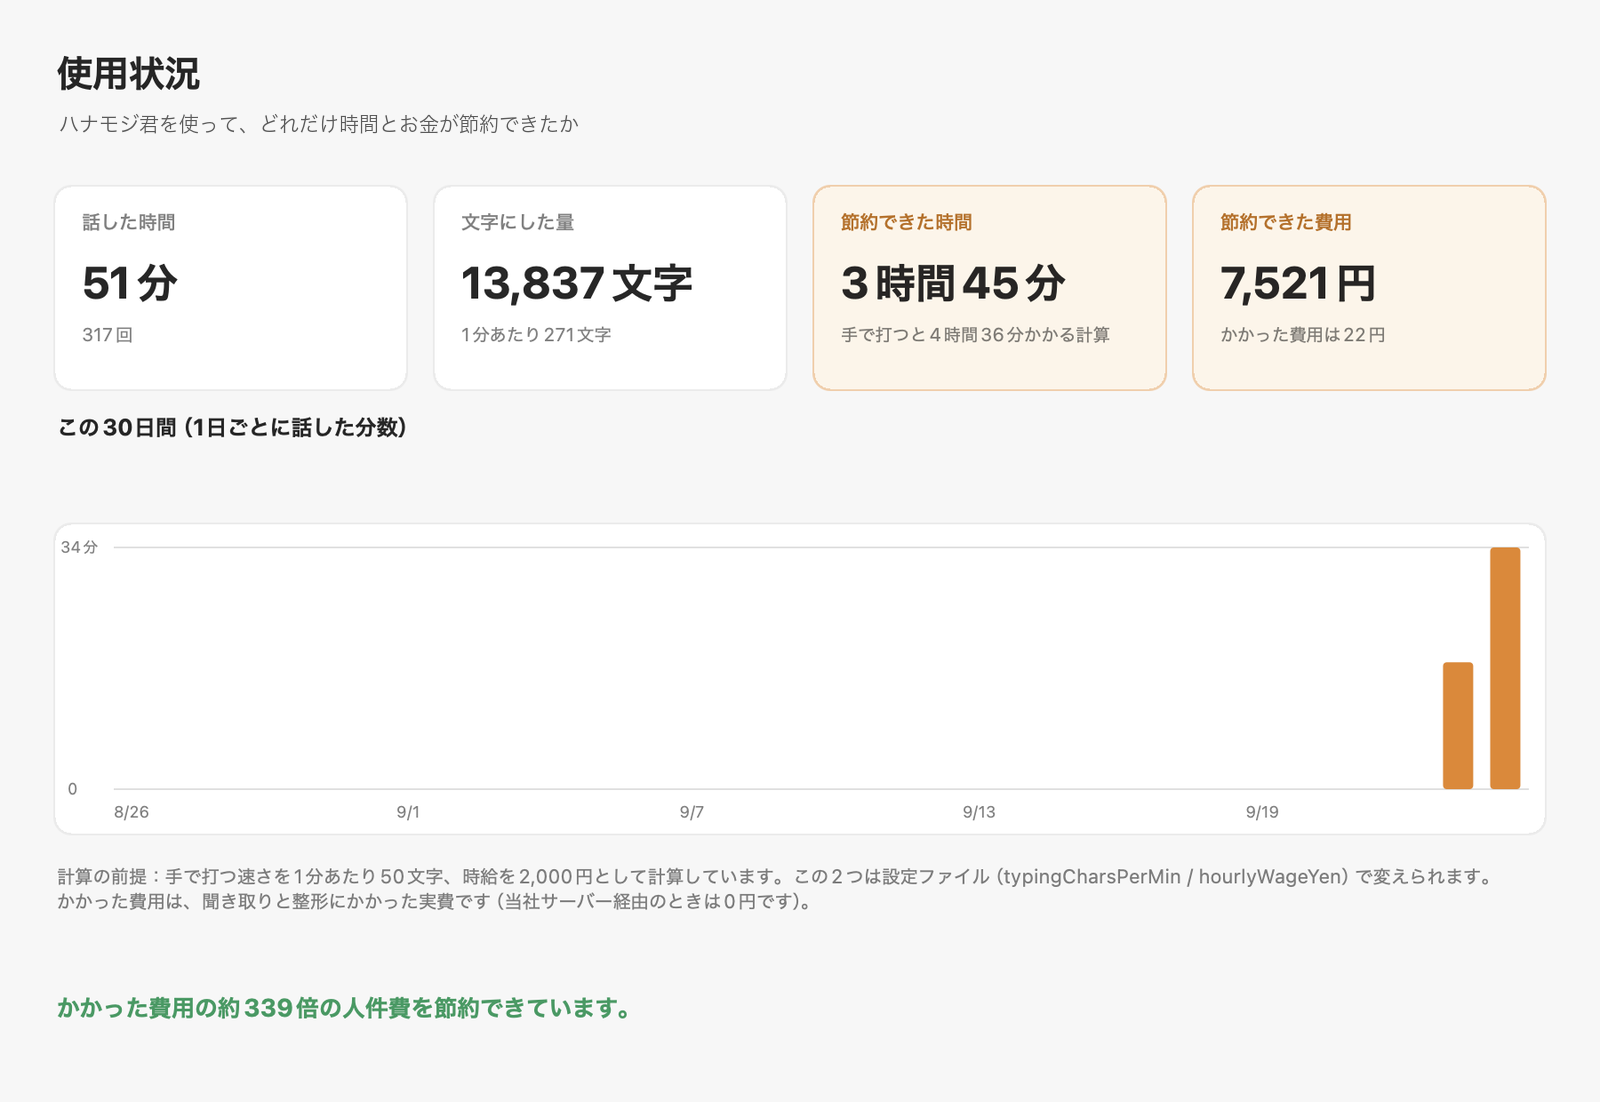The image size is (1600, 1102).
Task: Click the 34分 y-axis label
Action: 79,547
